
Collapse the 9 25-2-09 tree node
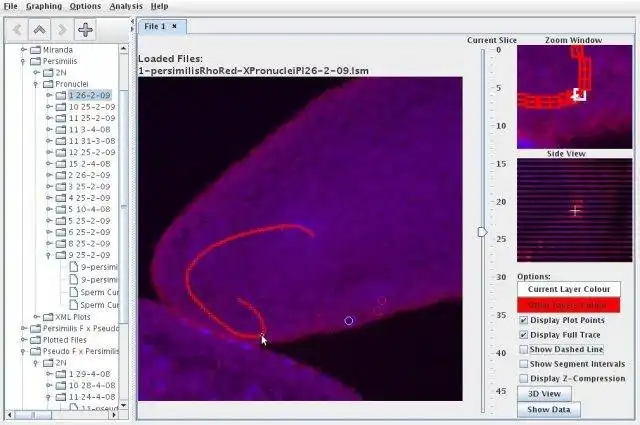tap(49, 255)
